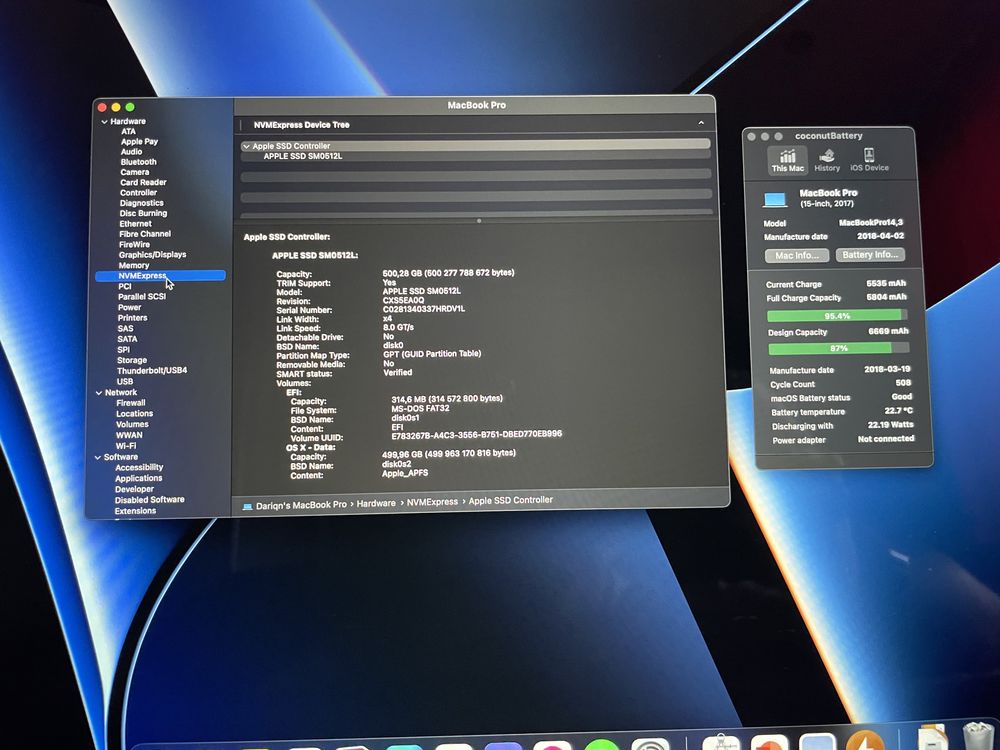Select Printers in the sidebar

click(132, 318)
